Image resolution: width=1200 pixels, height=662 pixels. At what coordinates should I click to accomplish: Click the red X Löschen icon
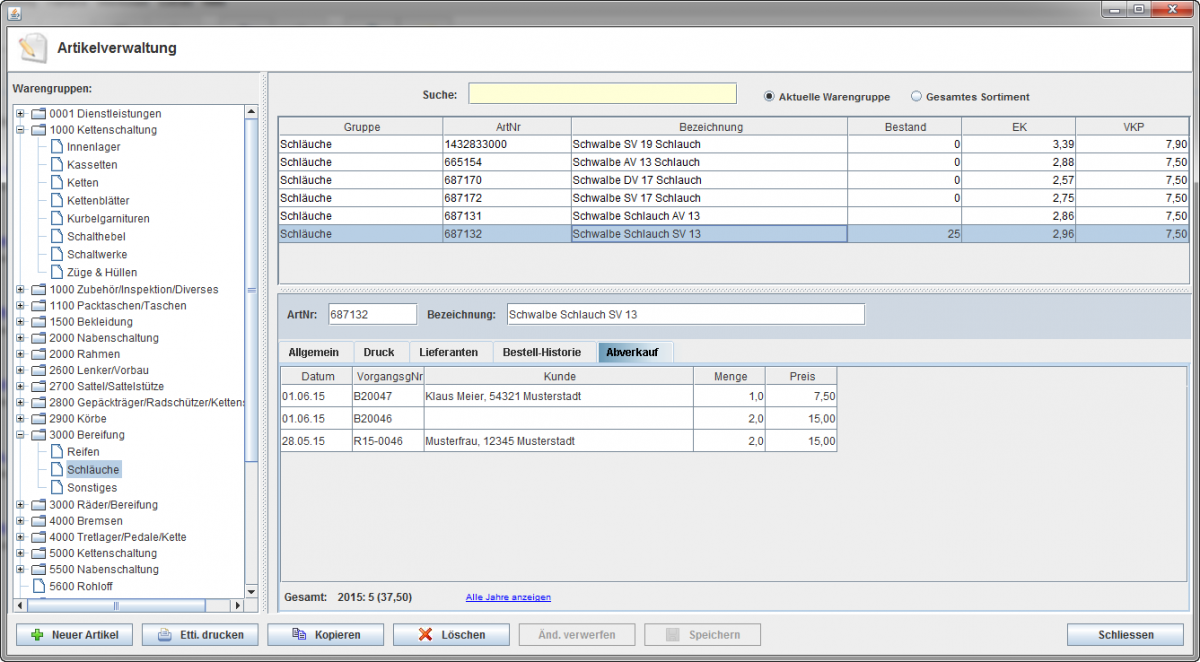[x=424, y=635]
